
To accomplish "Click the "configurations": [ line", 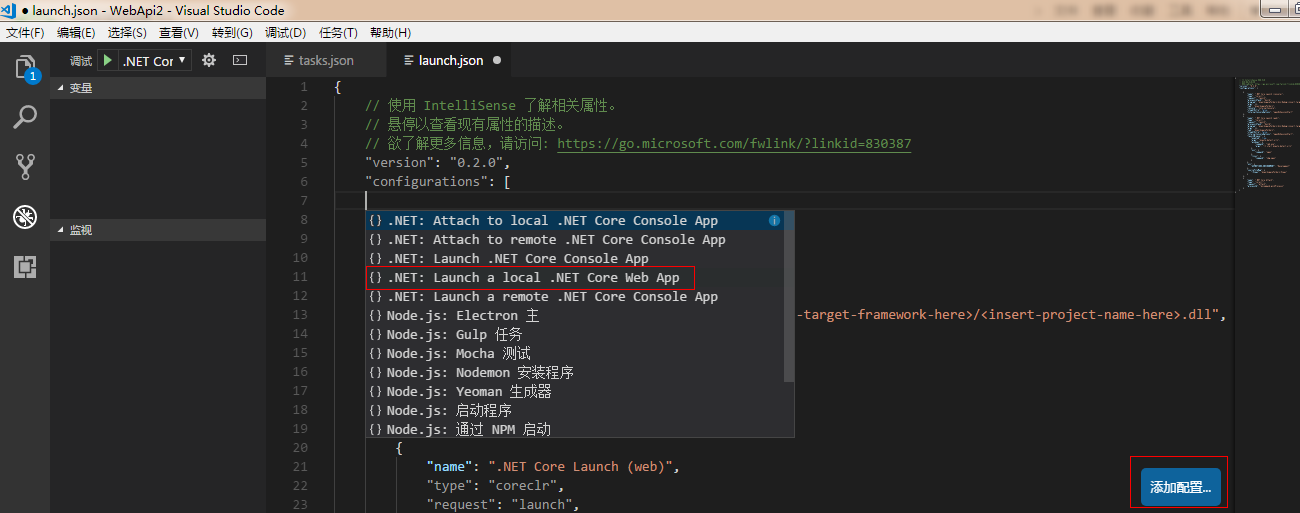I will click(438, 182).
